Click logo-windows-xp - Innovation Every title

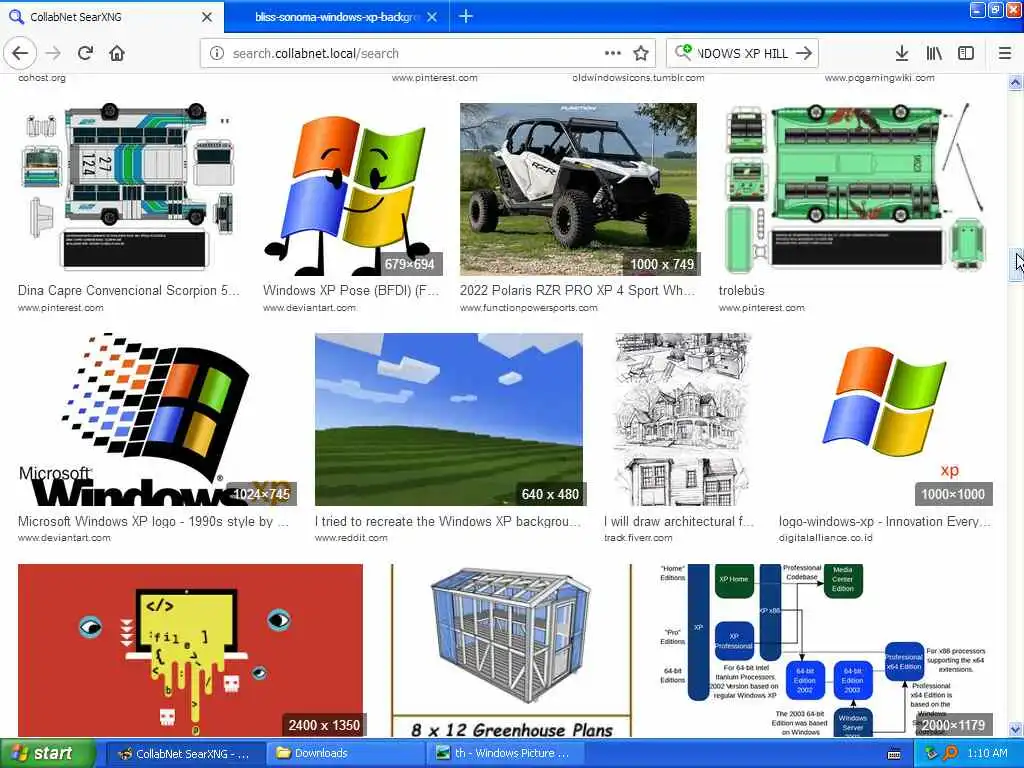pyautogui.click(x=885, y=522)
